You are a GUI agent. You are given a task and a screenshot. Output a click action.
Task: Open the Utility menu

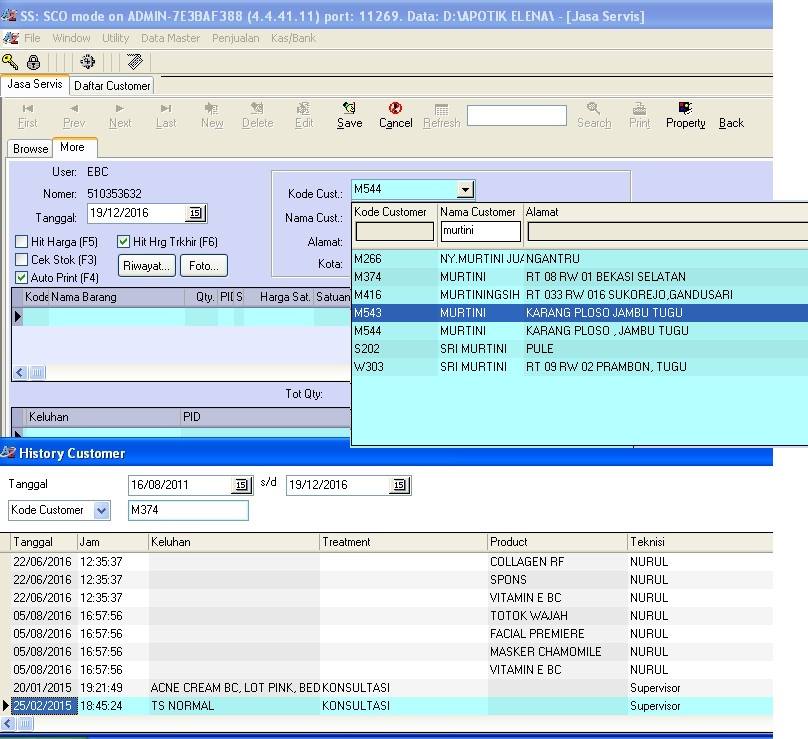115,38
